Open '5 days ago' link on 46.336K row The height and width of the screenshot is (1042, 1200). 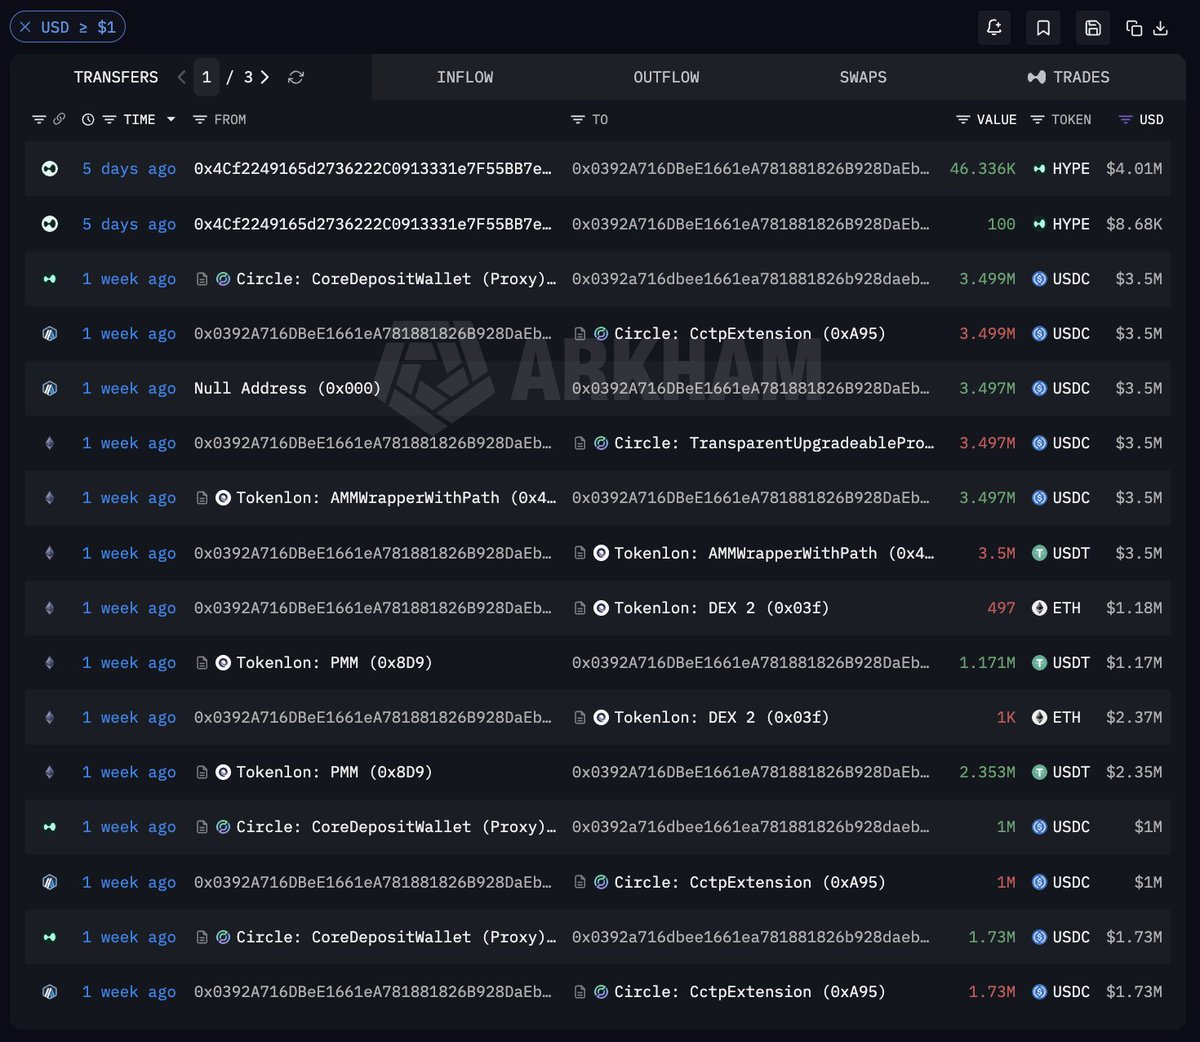pyautogui.click(x=129, y=169)
